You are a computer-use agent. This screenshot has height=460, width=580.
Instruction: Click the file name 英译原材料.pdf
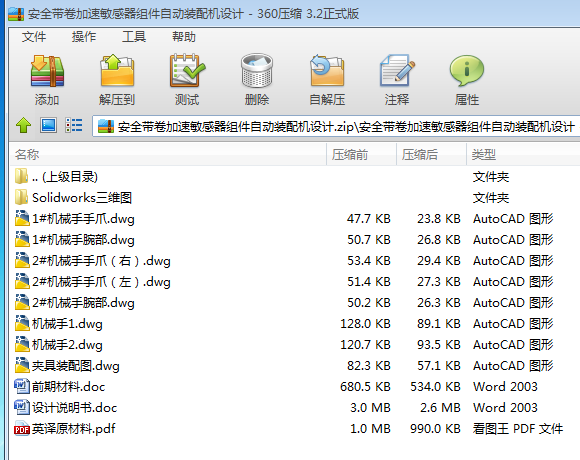74,429
